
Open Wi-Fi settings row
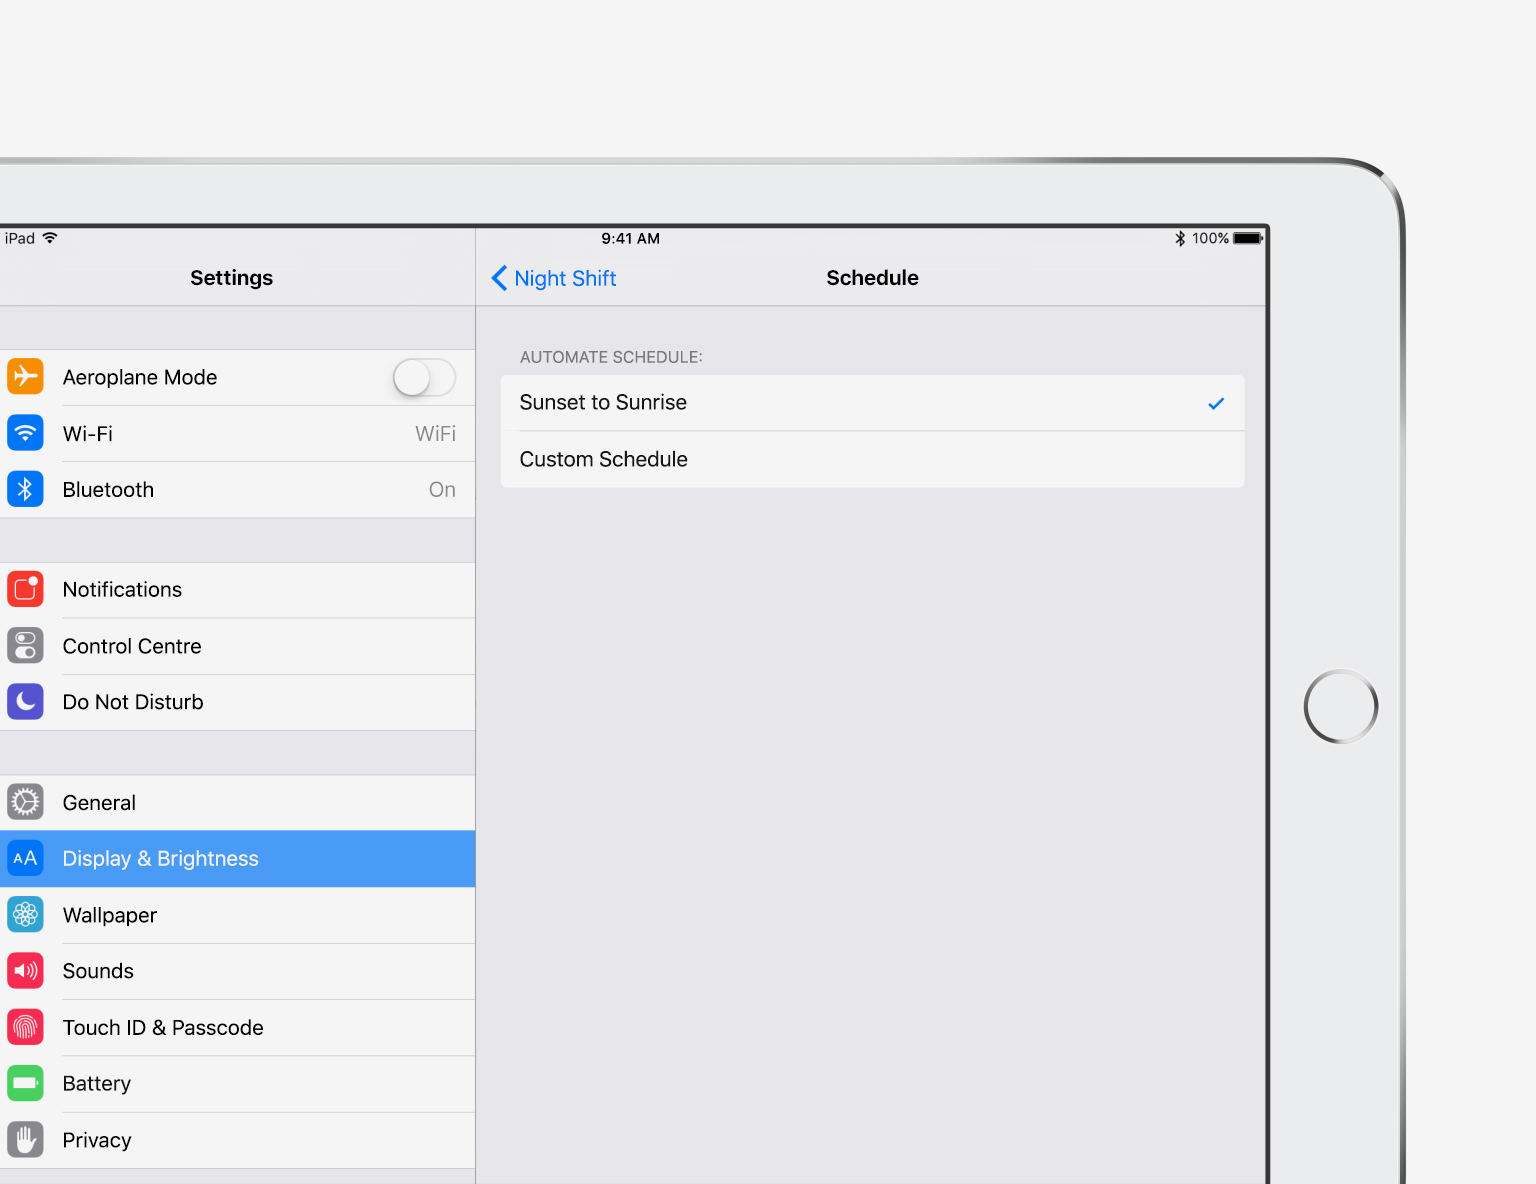point(237,433)
